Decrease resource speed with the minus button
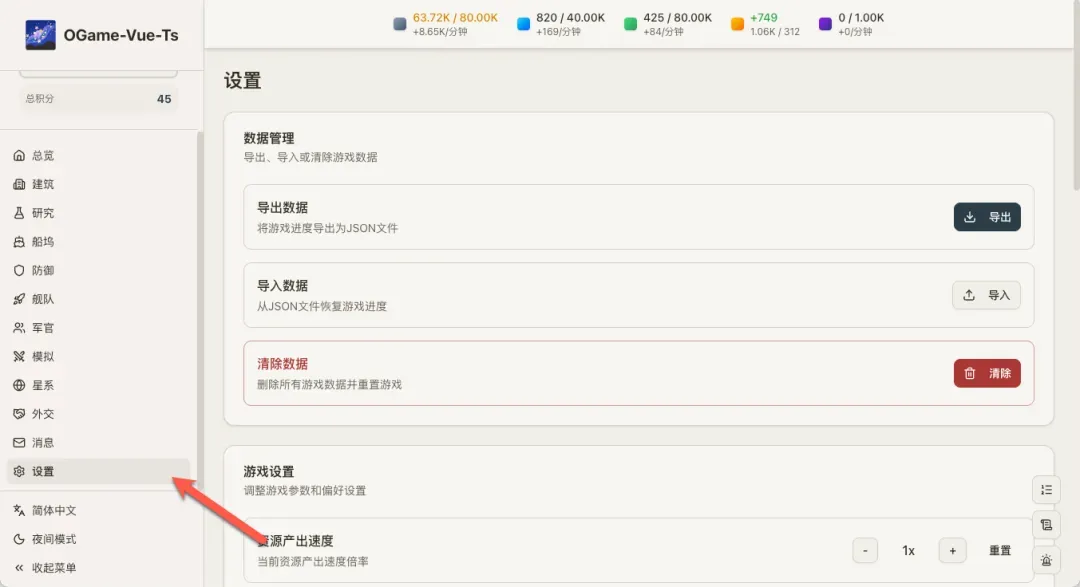The image size is (1080, 587). pyautogui.click(x=866, y=551)
